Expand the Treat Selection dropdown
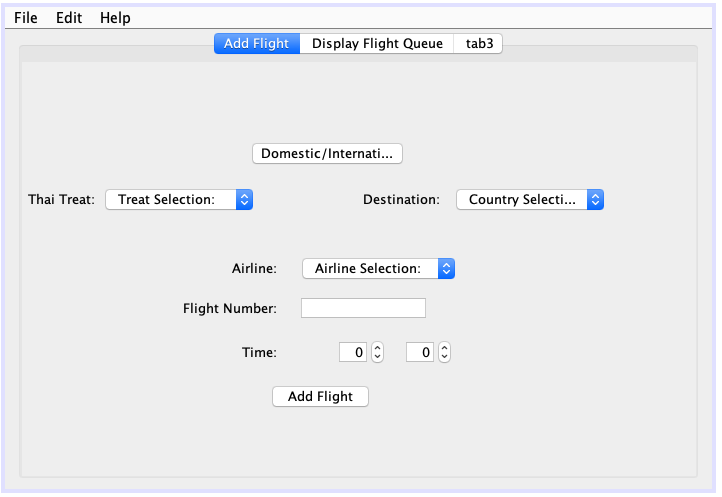This screenshot has width=722, height=497. (179, 199)
